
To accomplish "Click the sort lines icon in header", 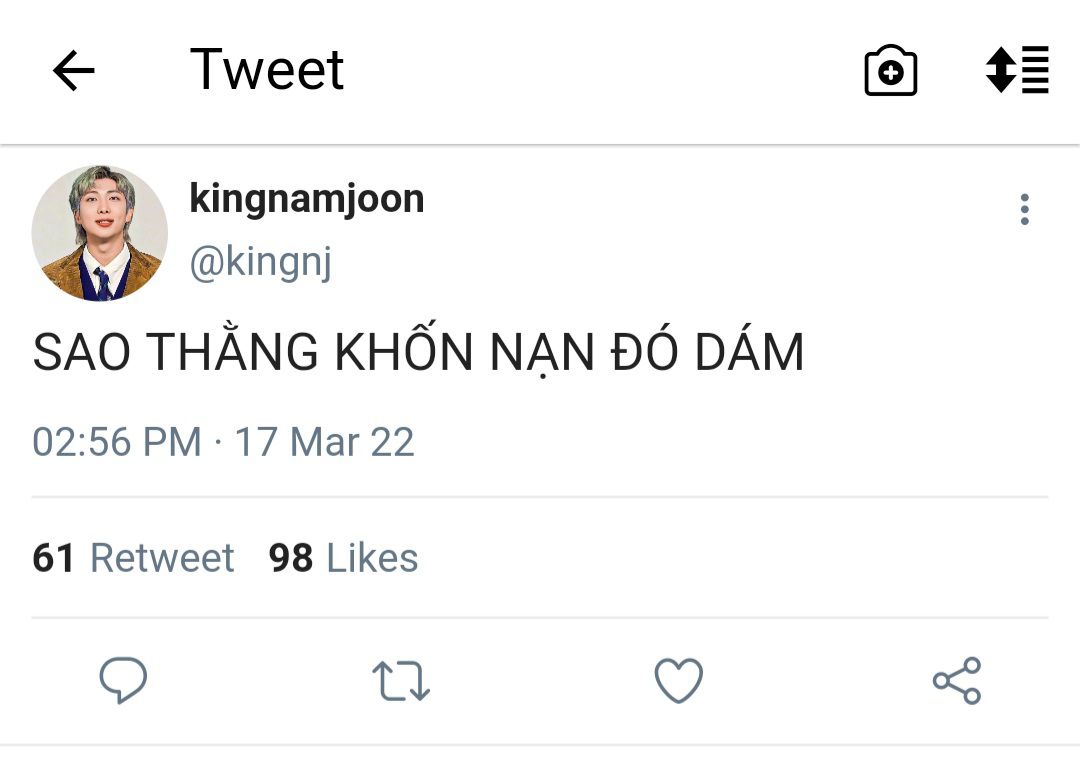I will (x=1017, y=70).
